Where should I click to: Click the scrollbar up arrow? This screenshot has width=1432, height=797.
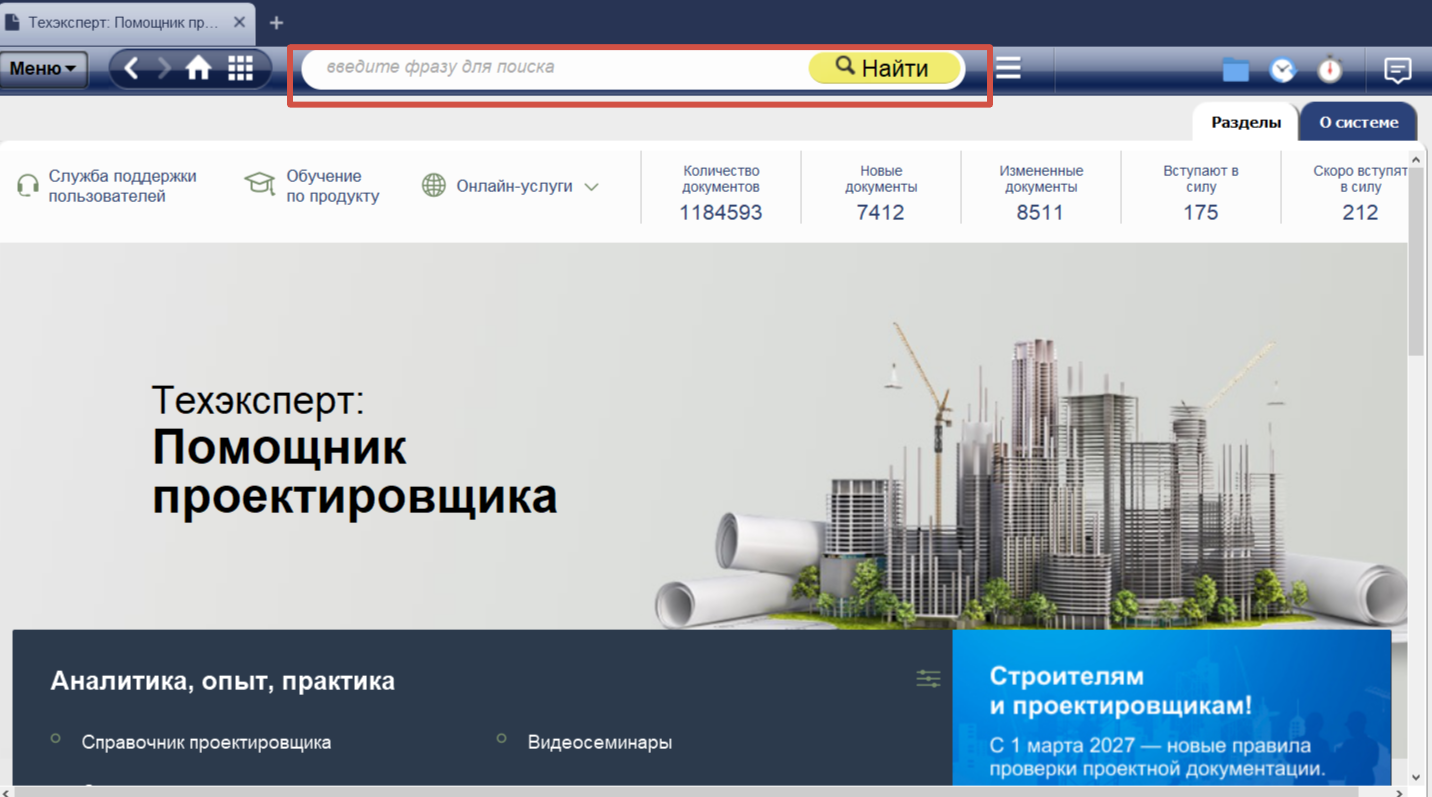click(x=1416, y=160)
